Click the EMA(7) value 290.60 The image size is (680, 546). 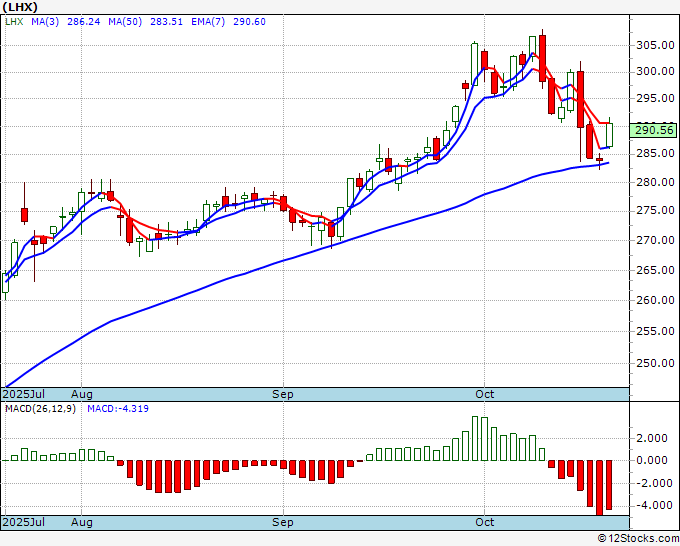click(249, 22)
